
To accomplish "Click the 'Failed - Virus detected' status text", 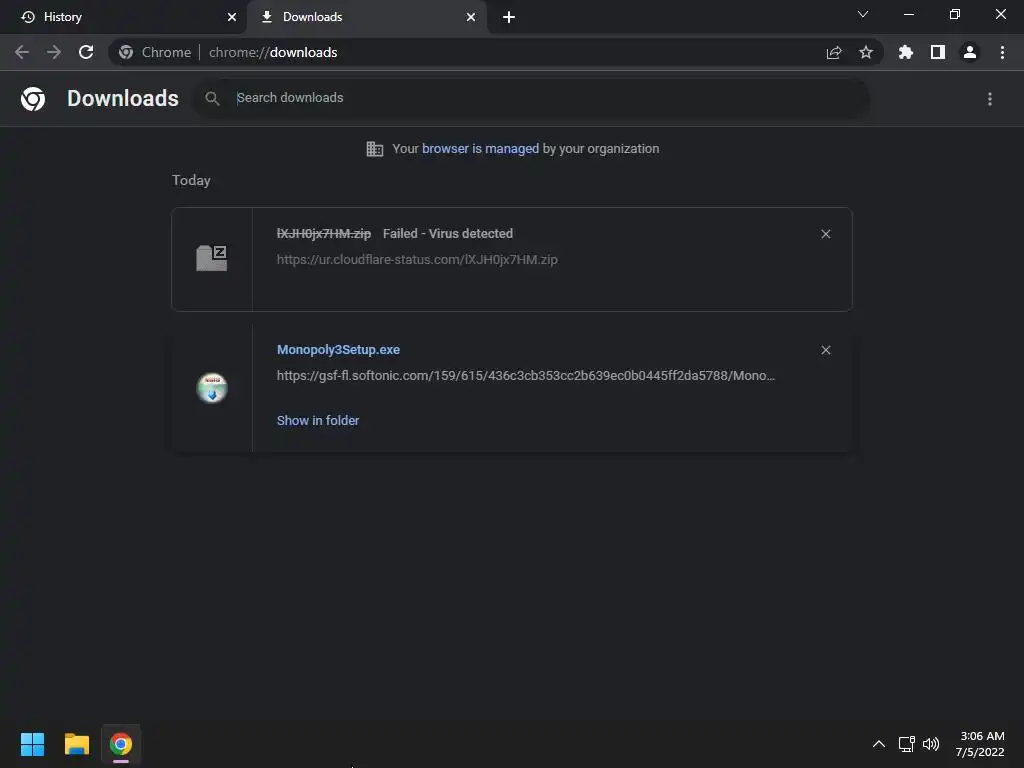I will tap(448, 234).
